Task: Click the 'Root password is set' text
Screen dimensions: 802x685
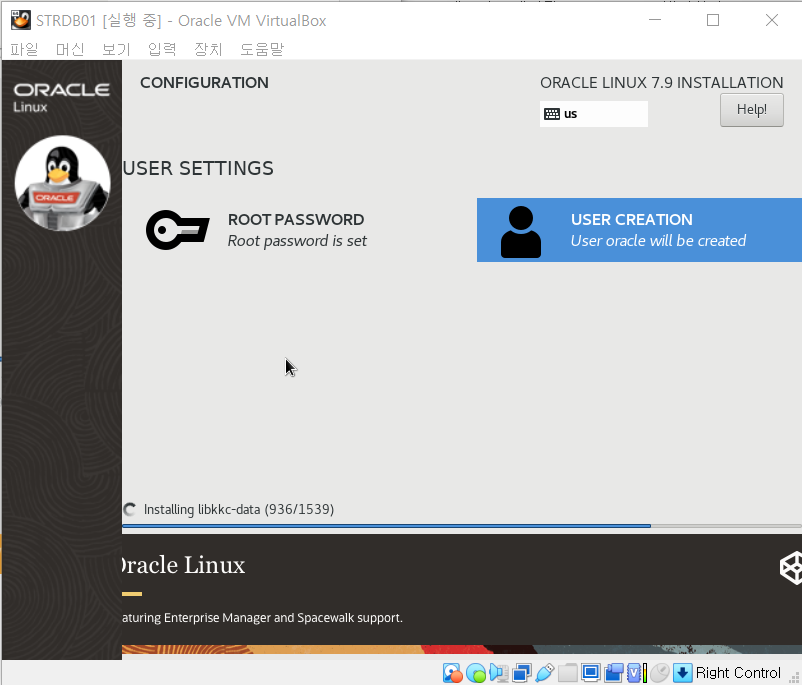Action: (297, 241)
